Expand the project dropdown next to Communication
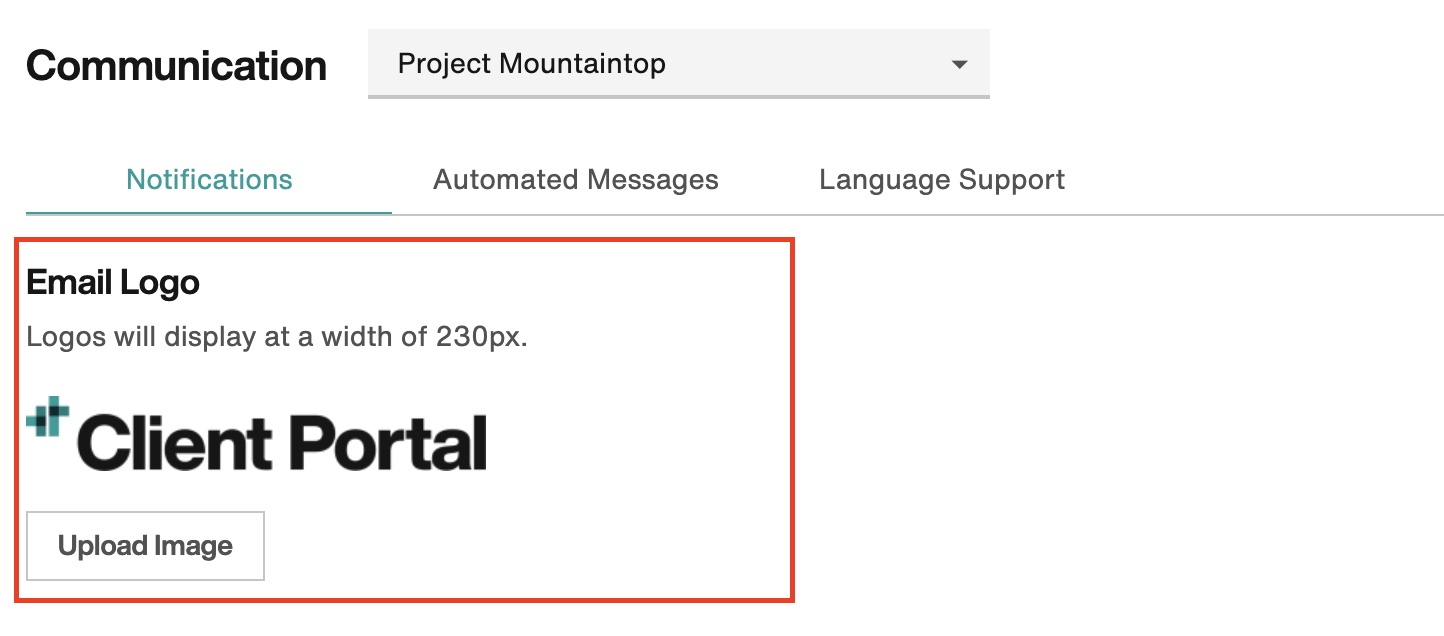The height and width of the screenshot is (636, 1444). [x=679, y=64]
